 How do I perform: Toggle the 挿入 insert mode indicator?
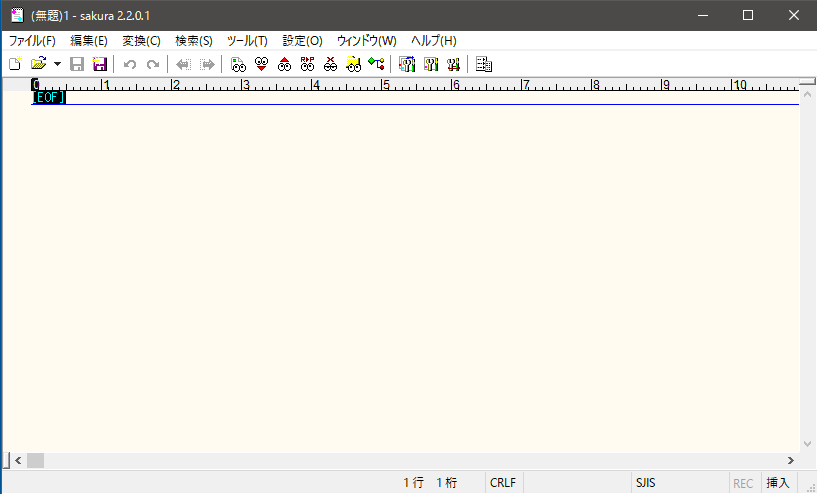[x=778, y=483]
